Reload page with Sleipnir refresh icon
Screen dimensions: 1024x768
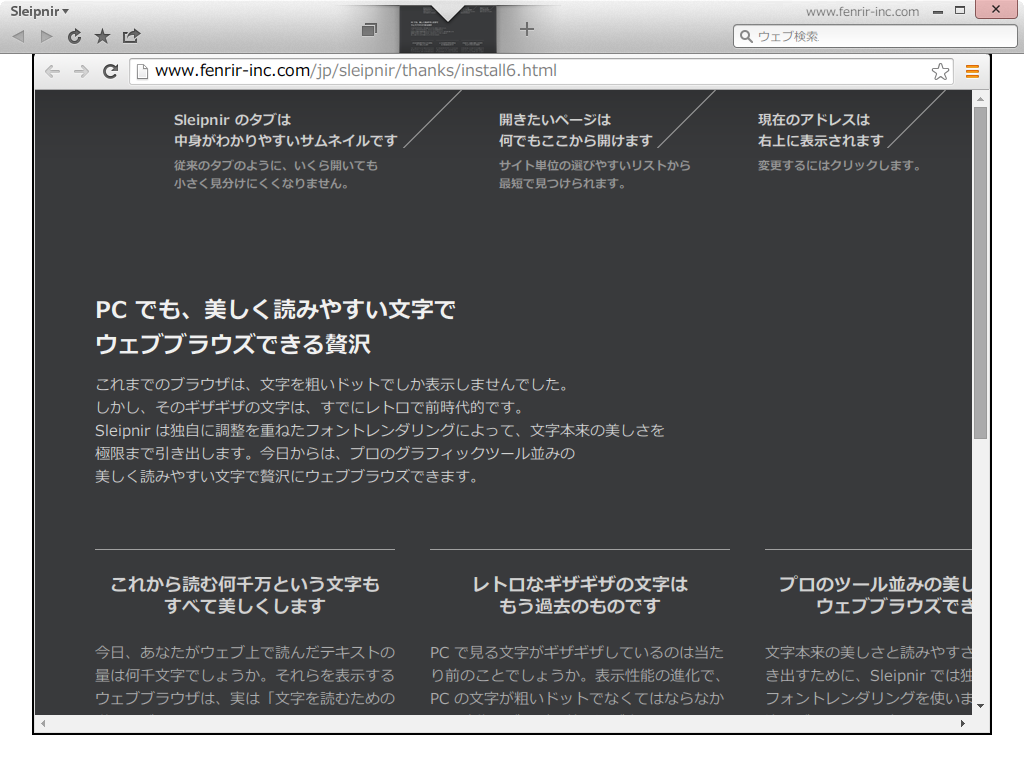[x=74, y=37]
